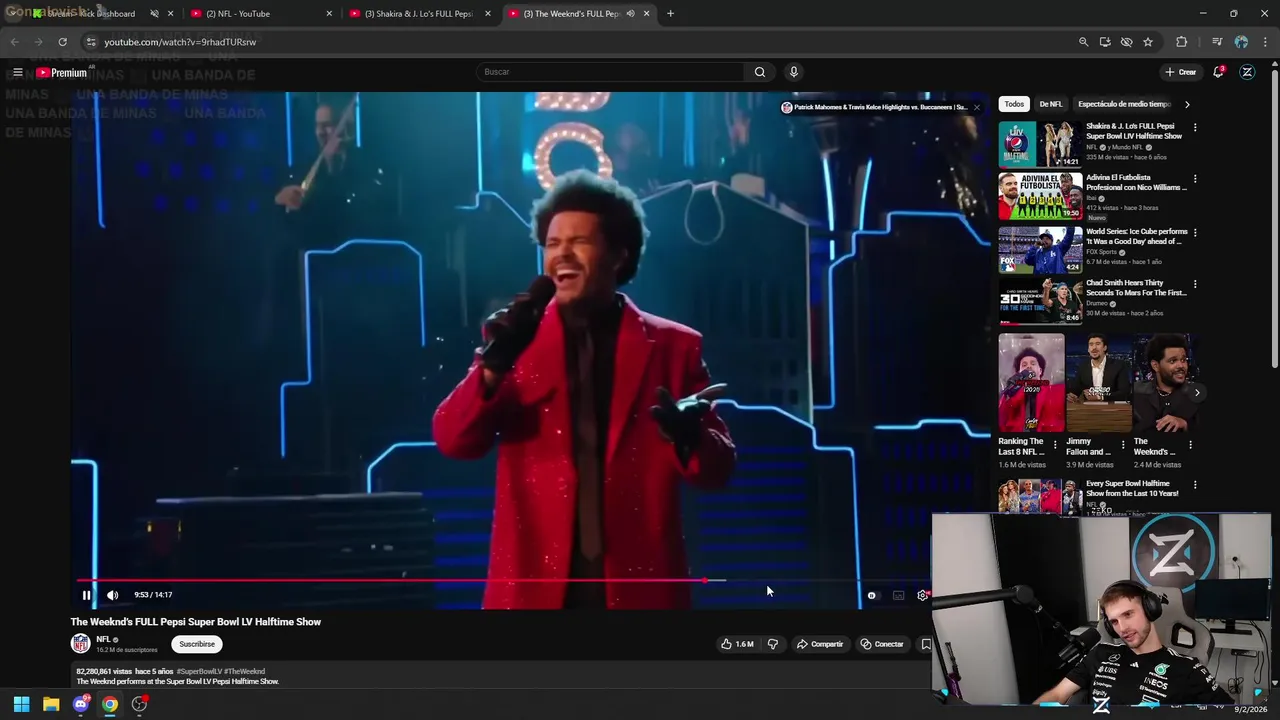Open the Crear create button

1180,72
